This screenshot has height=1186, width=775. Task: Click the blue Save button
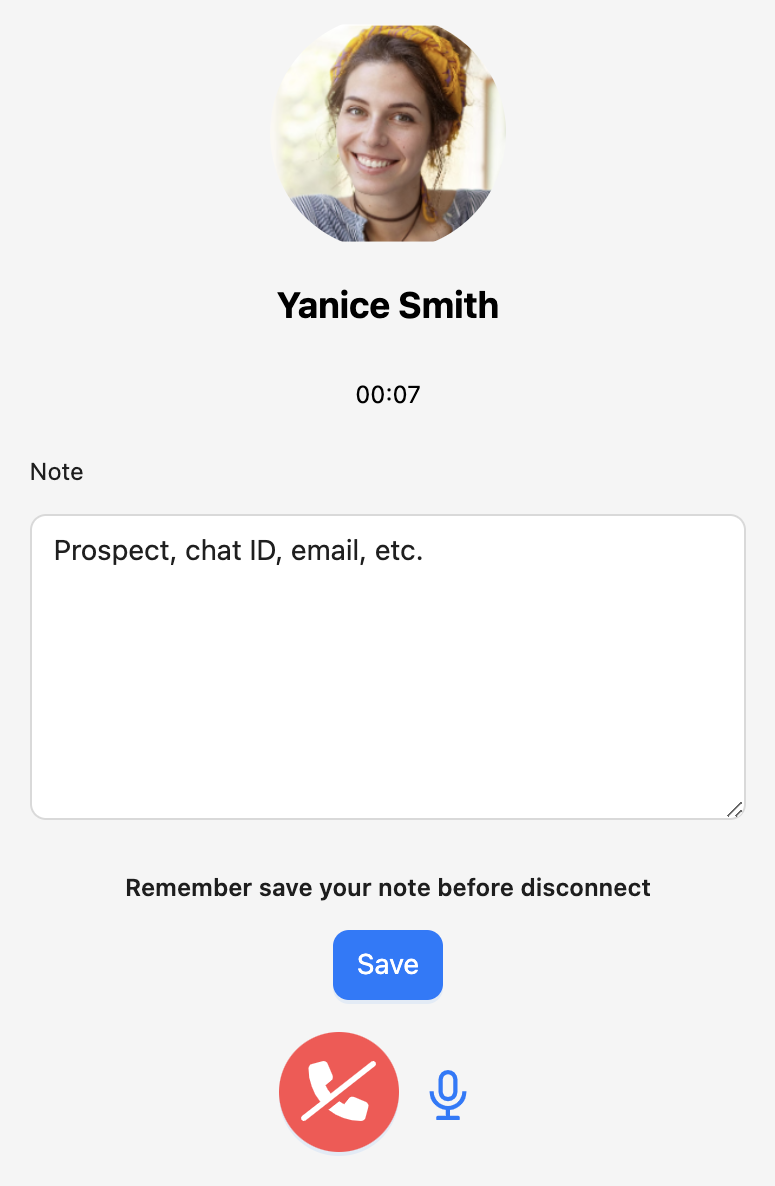pos(387,964)
